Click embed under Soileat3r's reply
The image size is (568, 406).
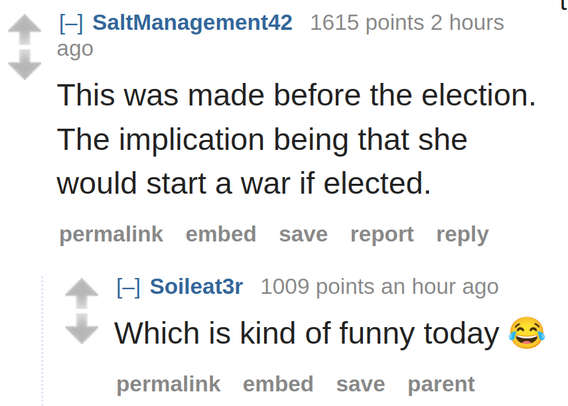coord(278,384)
